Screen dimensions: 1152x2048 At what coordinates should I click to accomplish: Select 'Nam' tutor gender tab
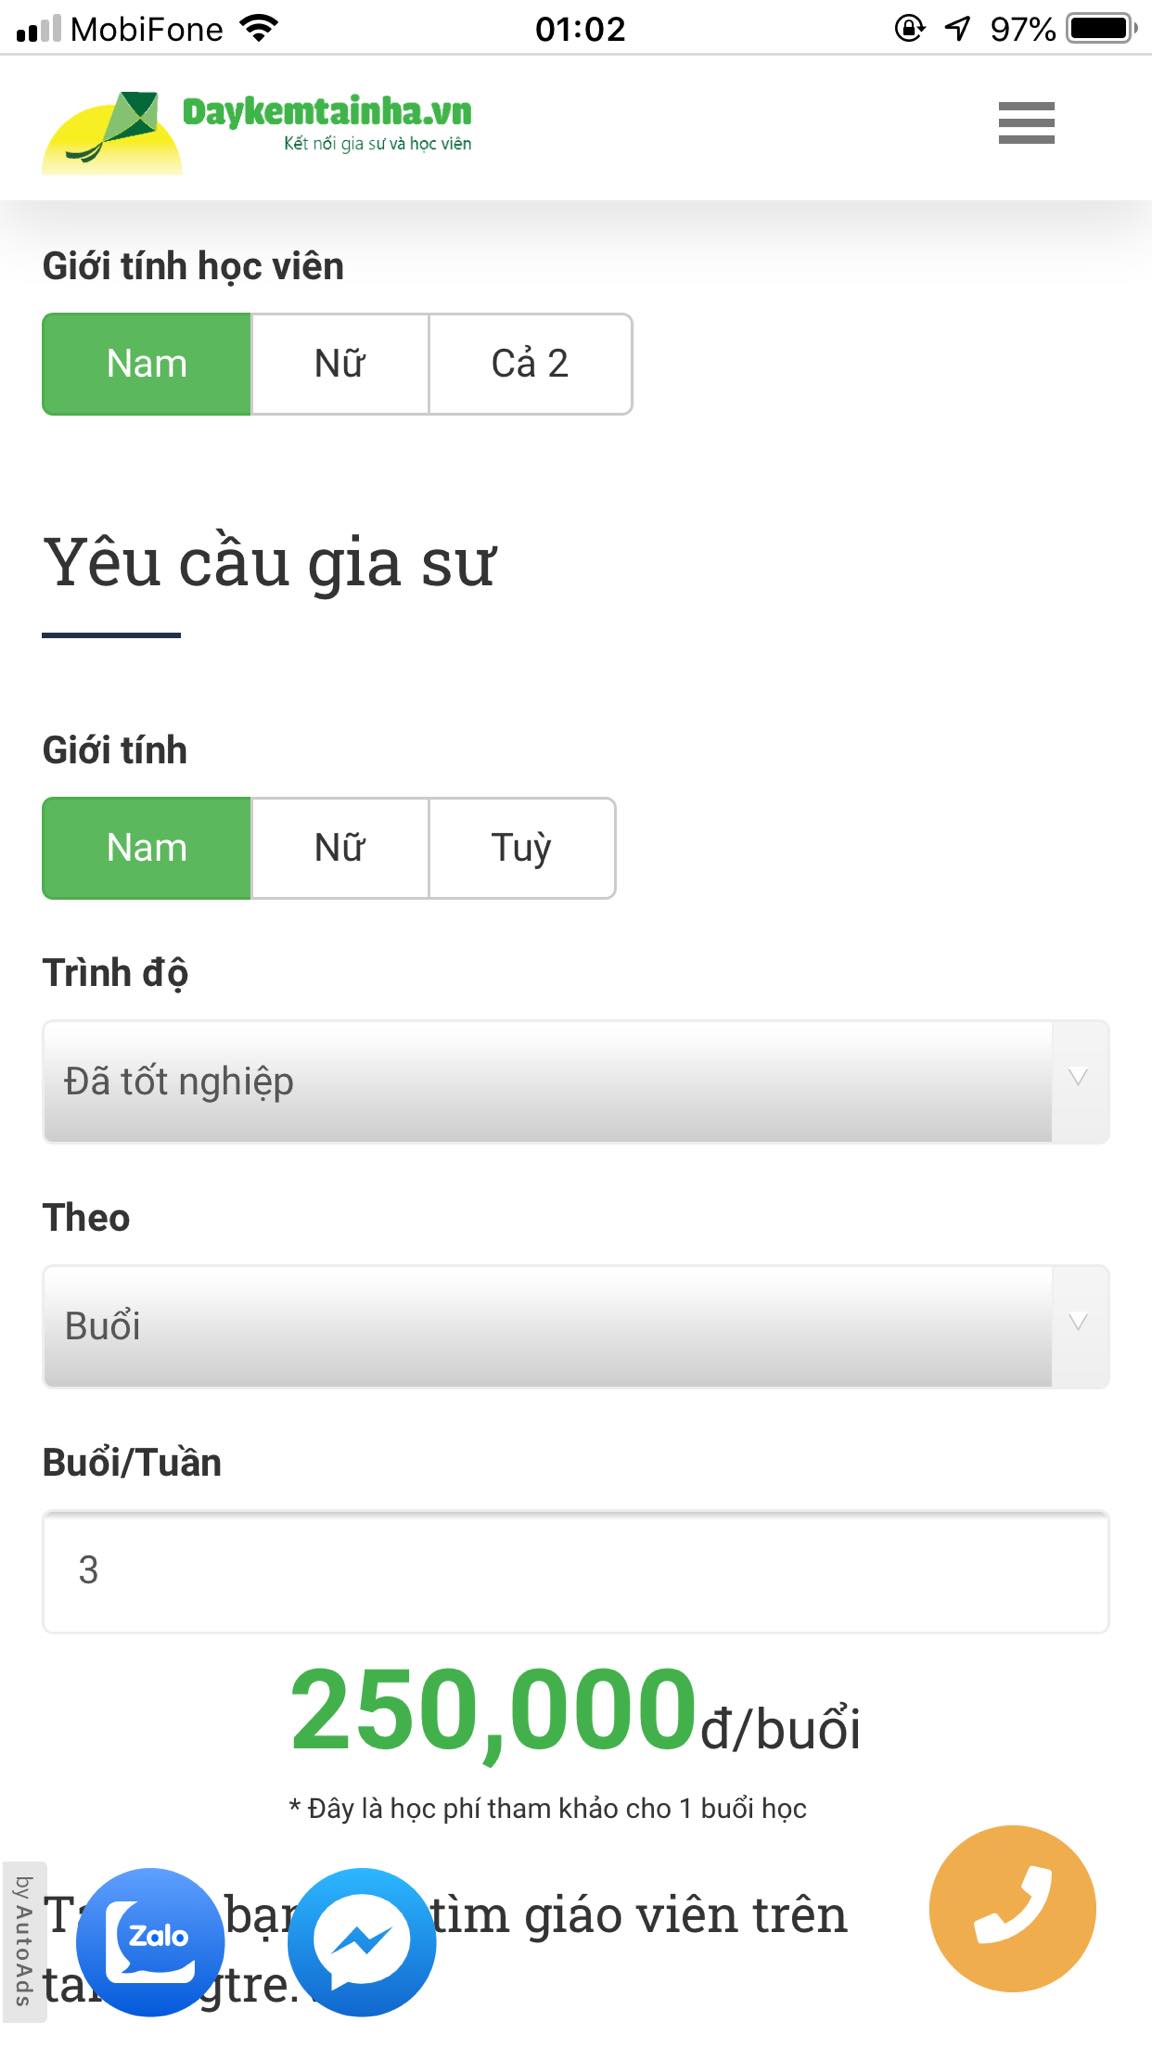point(146,848)
